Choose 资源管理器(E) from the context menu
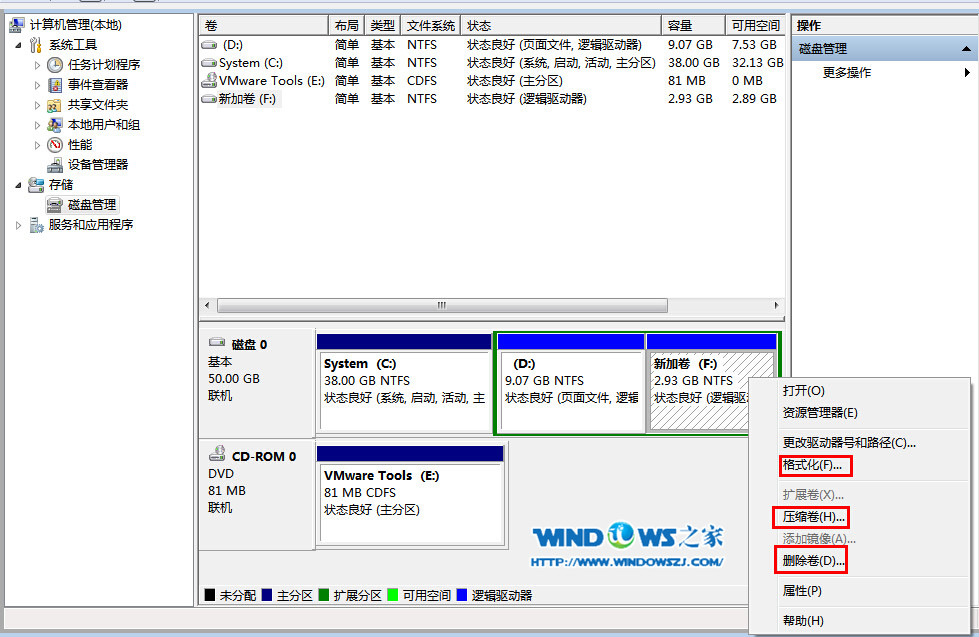The height and width of the screenshot is (637, 979). point(820,413)
